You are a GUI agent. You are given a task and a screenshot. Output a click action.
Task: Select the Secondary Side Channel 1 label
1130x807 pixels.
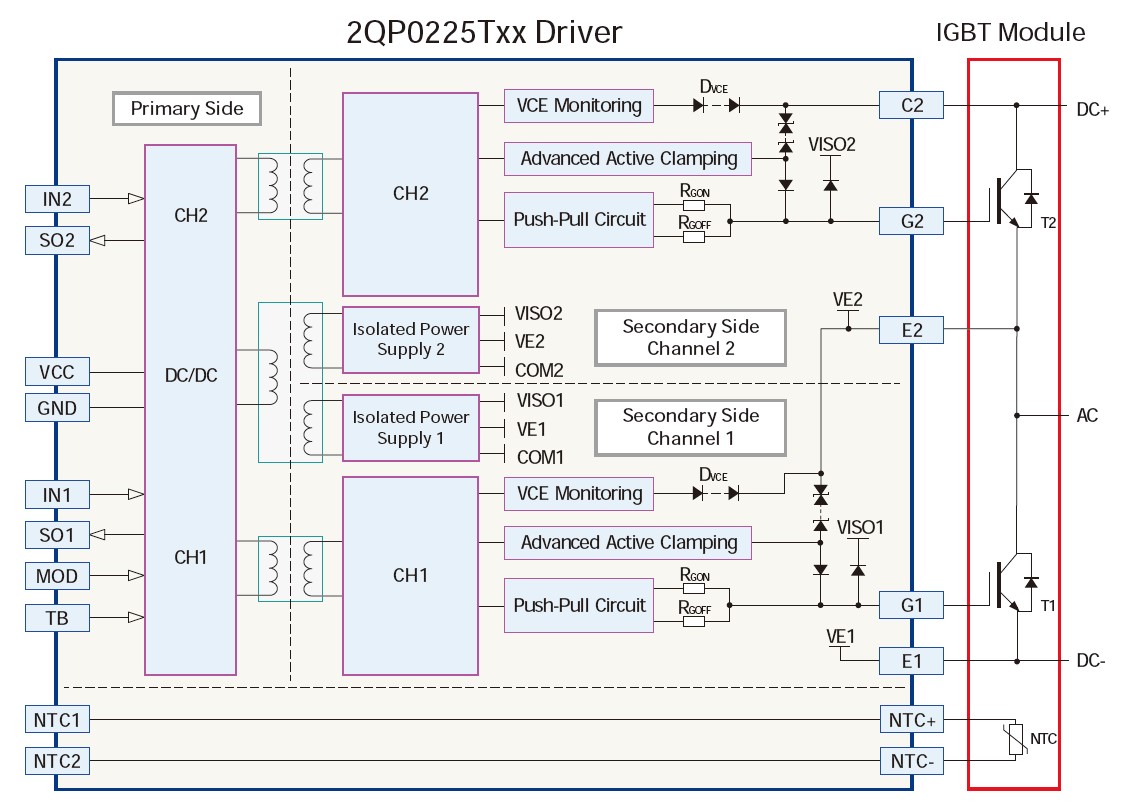(690, 427)
